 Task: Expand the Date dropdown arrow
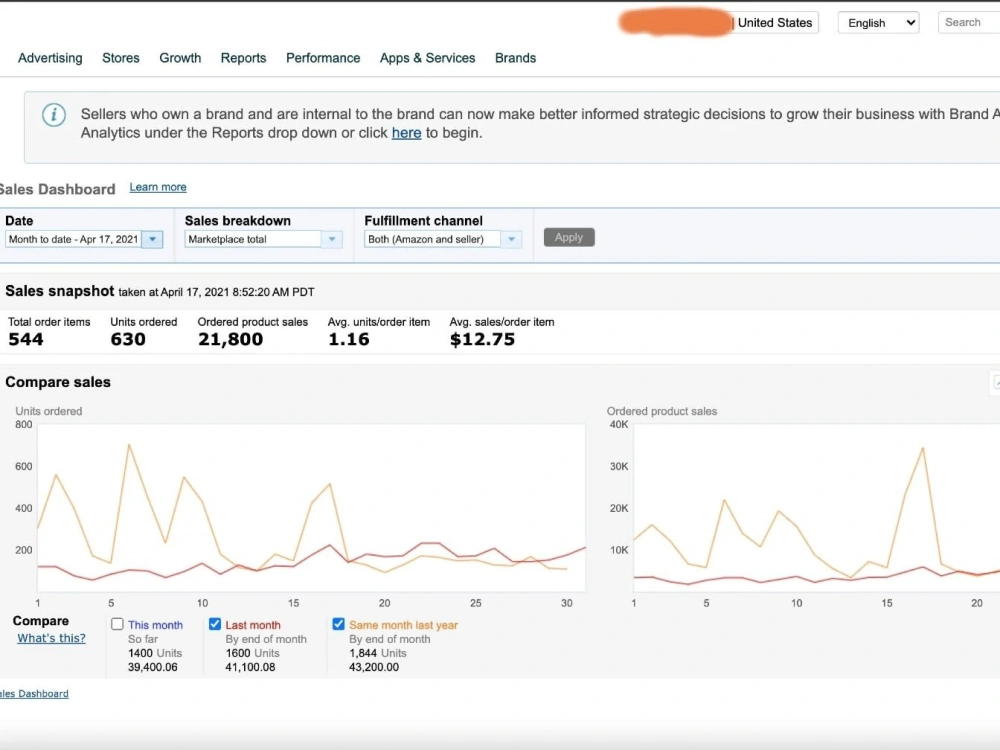(152, 239)
